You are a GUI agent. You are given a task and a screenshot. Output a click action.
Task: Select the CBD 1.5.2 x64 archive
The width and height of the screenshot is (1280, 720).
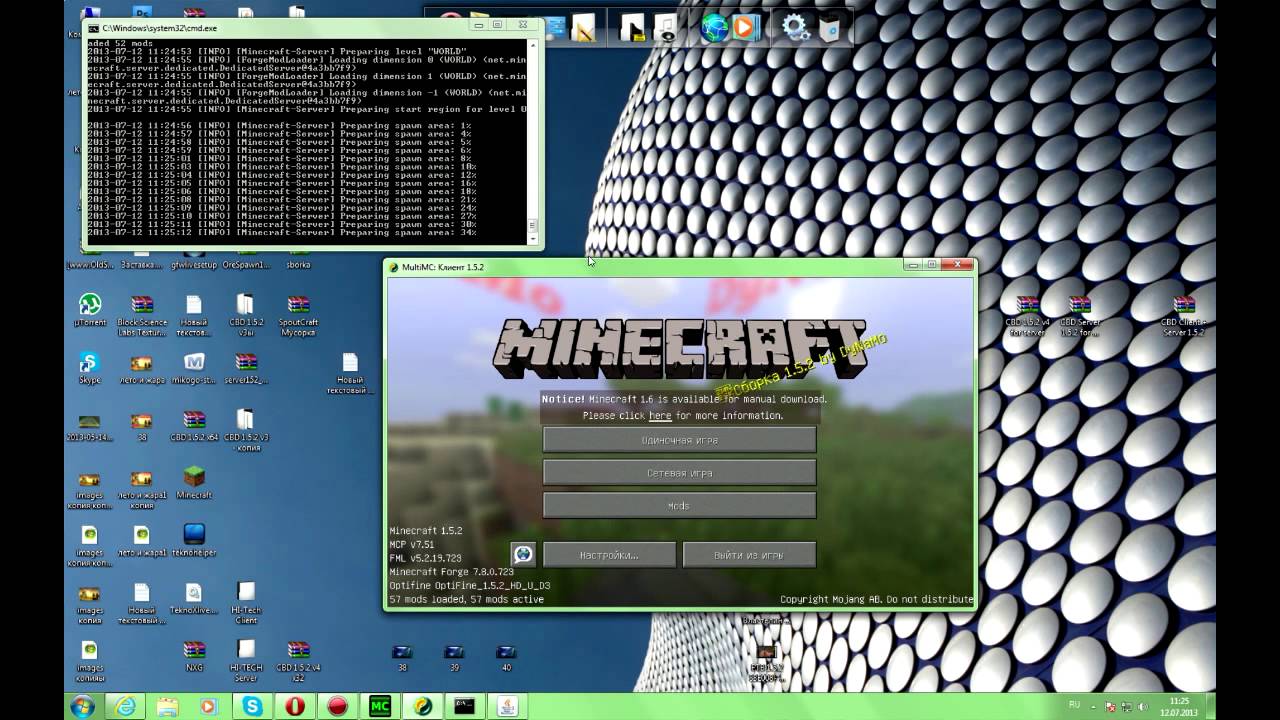coord(194,426)
